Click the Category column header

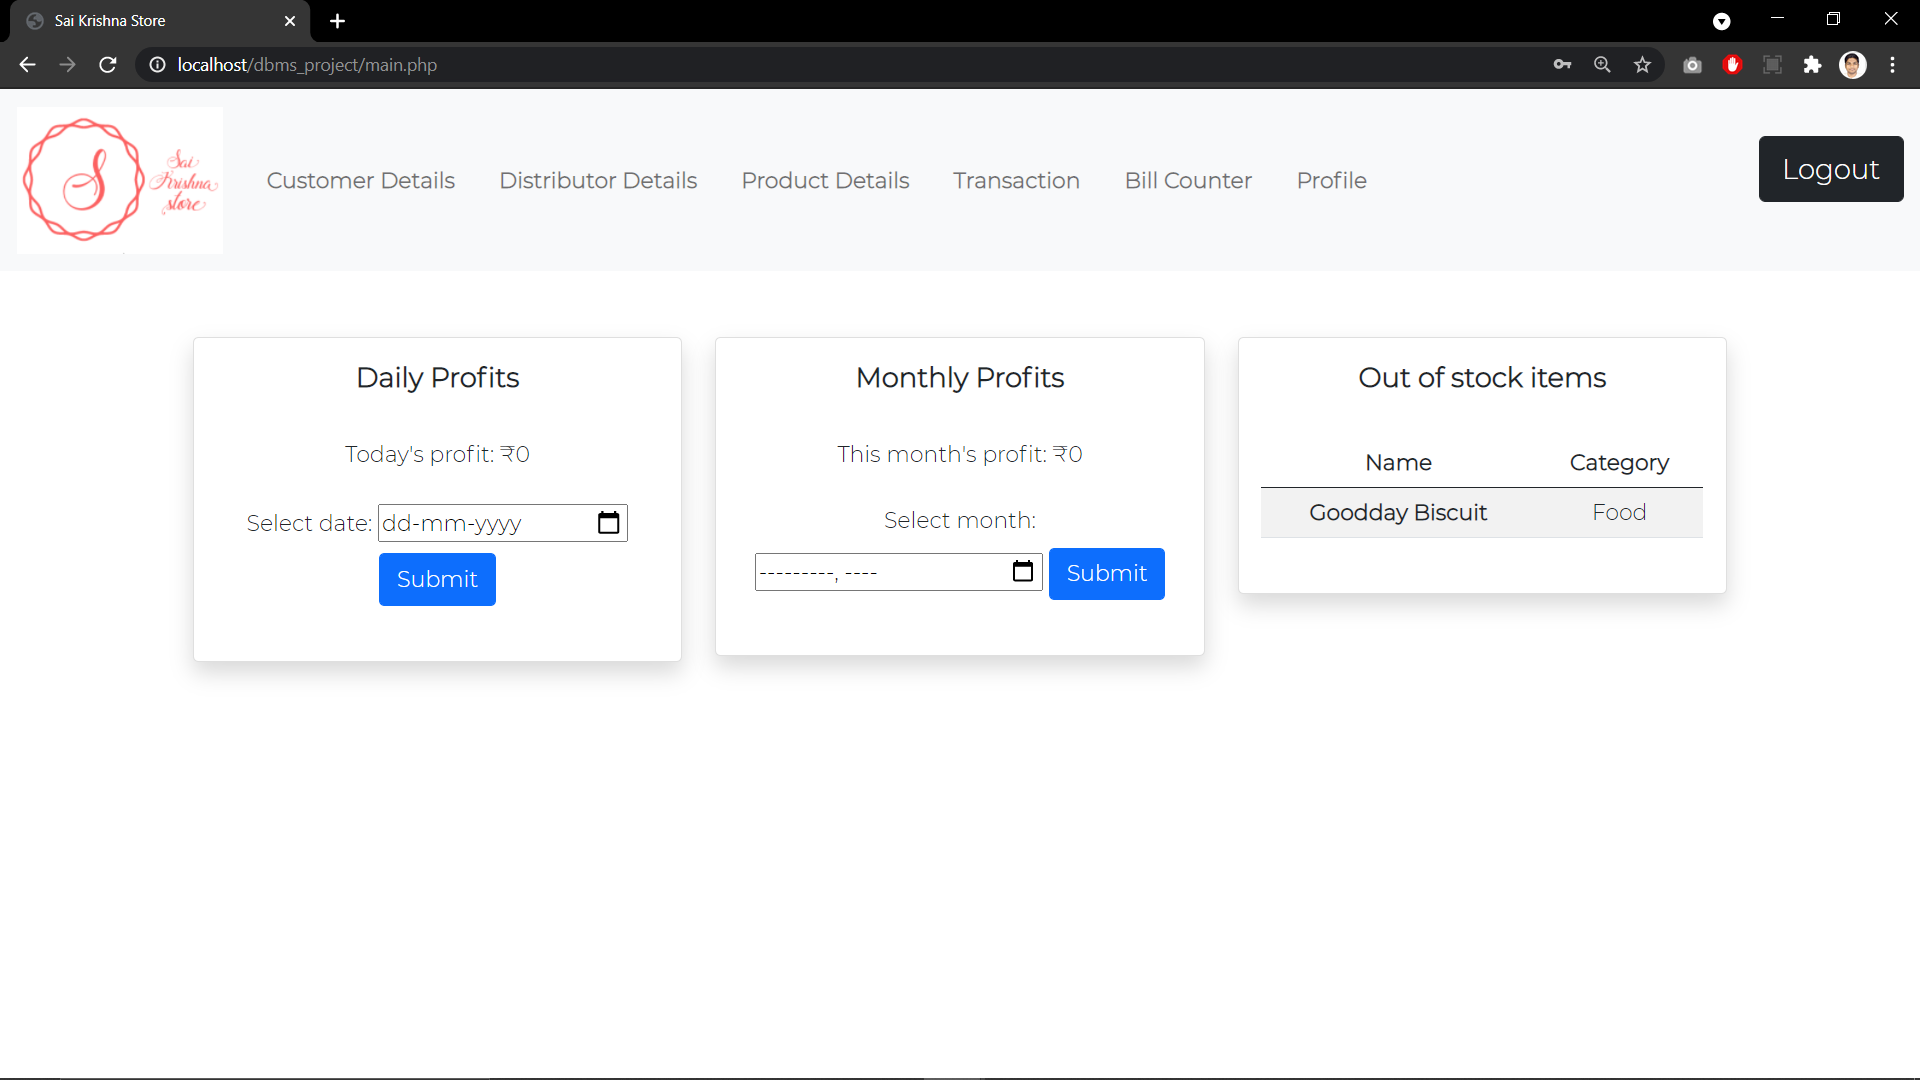1619,463
